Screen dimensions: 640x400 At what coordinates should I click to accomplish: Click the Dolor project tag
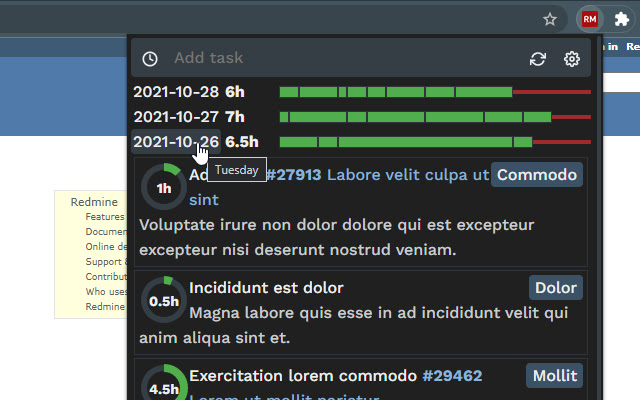tap(555, 288)
